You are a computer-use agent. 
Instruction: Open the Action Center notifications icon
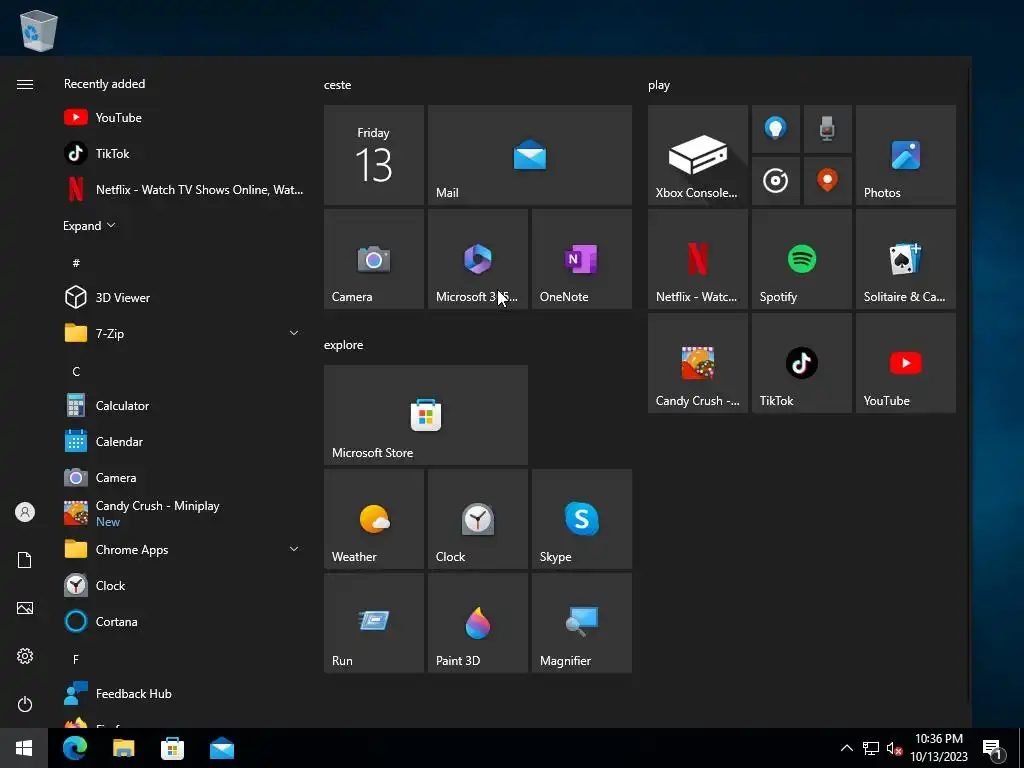click(993, 748)
